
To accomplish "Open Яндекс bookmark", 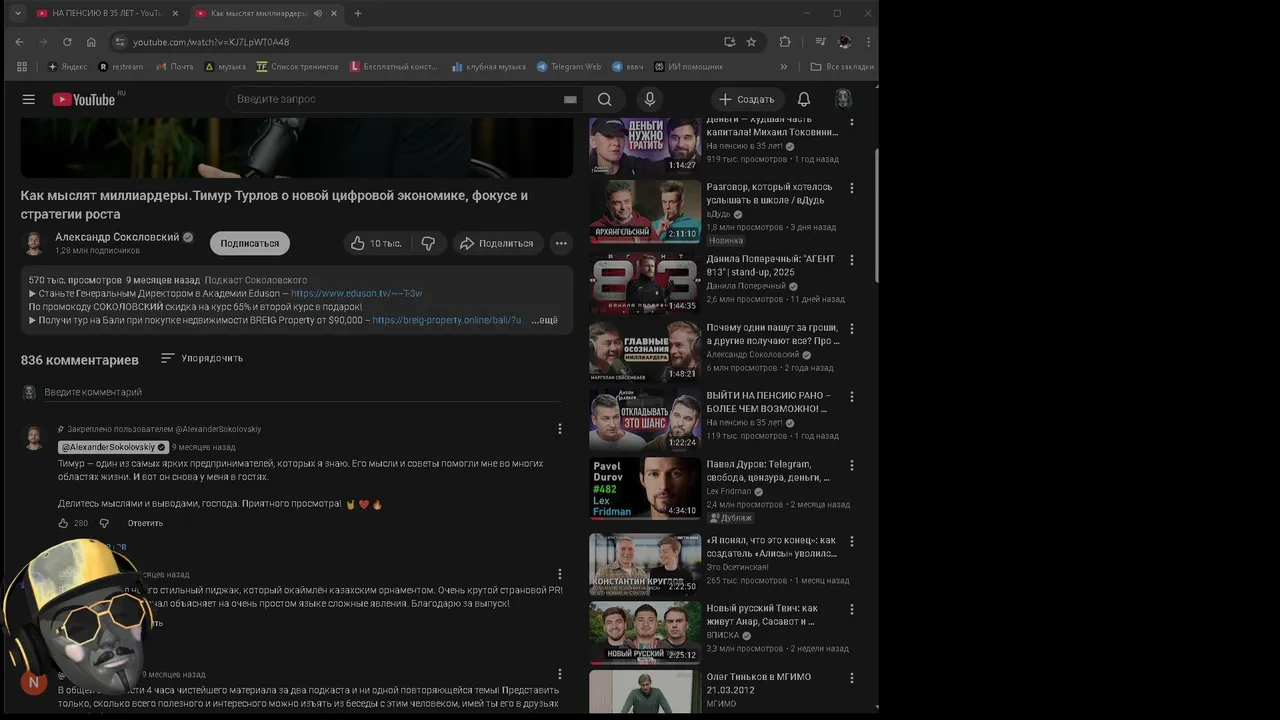I will click(68, 67).
